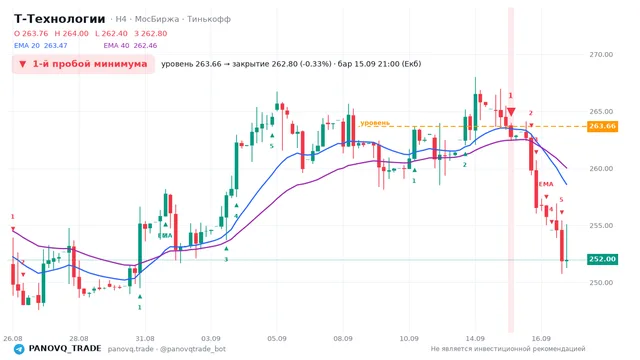
Task: Click the red triangle in the breakout badge
Action: point(23,64)
